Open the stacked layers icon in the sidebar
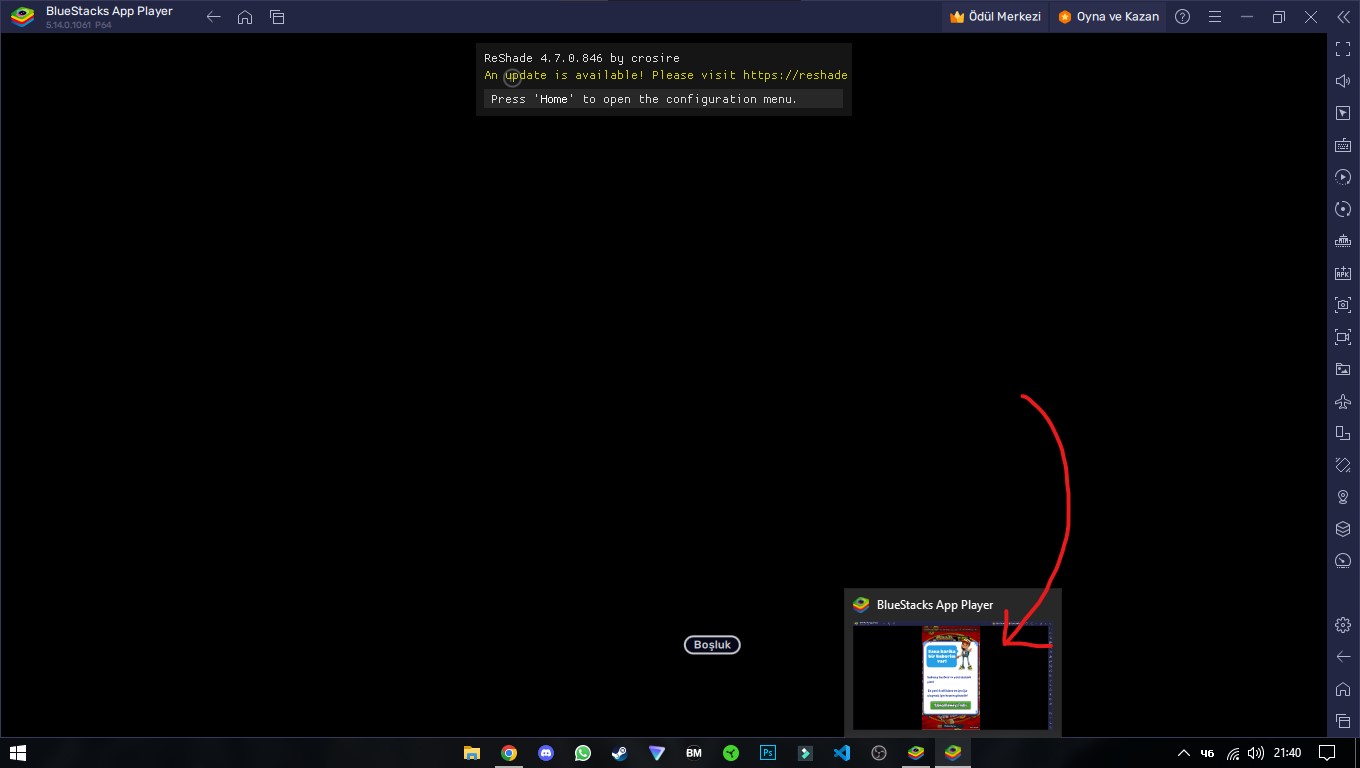The width and height of the screenshot is (1360, 768). coord(1343,529)
